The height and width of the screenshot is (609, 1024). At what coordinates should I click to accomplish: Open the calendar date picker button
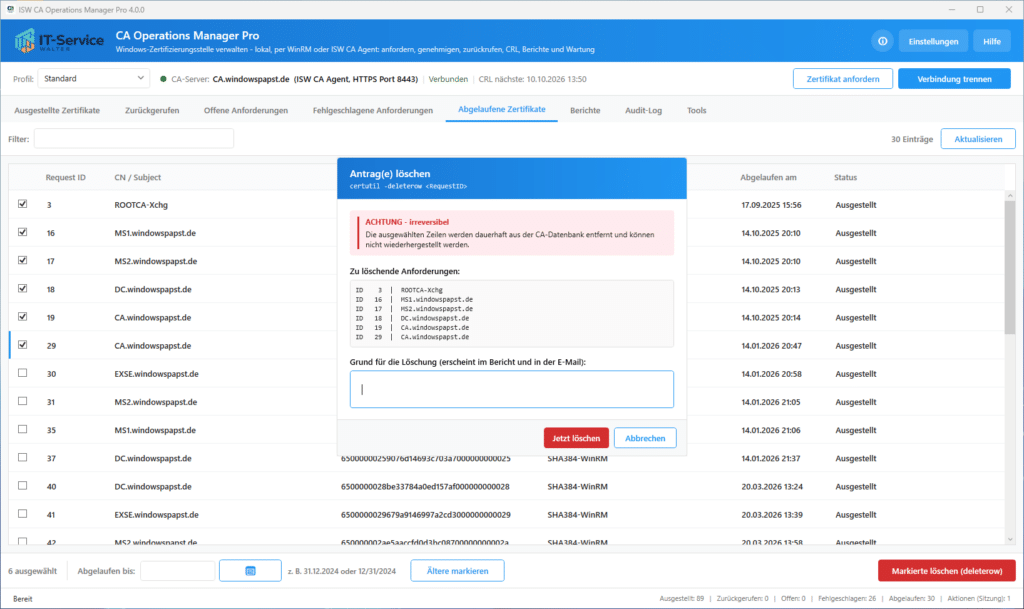tap(250, 570)
